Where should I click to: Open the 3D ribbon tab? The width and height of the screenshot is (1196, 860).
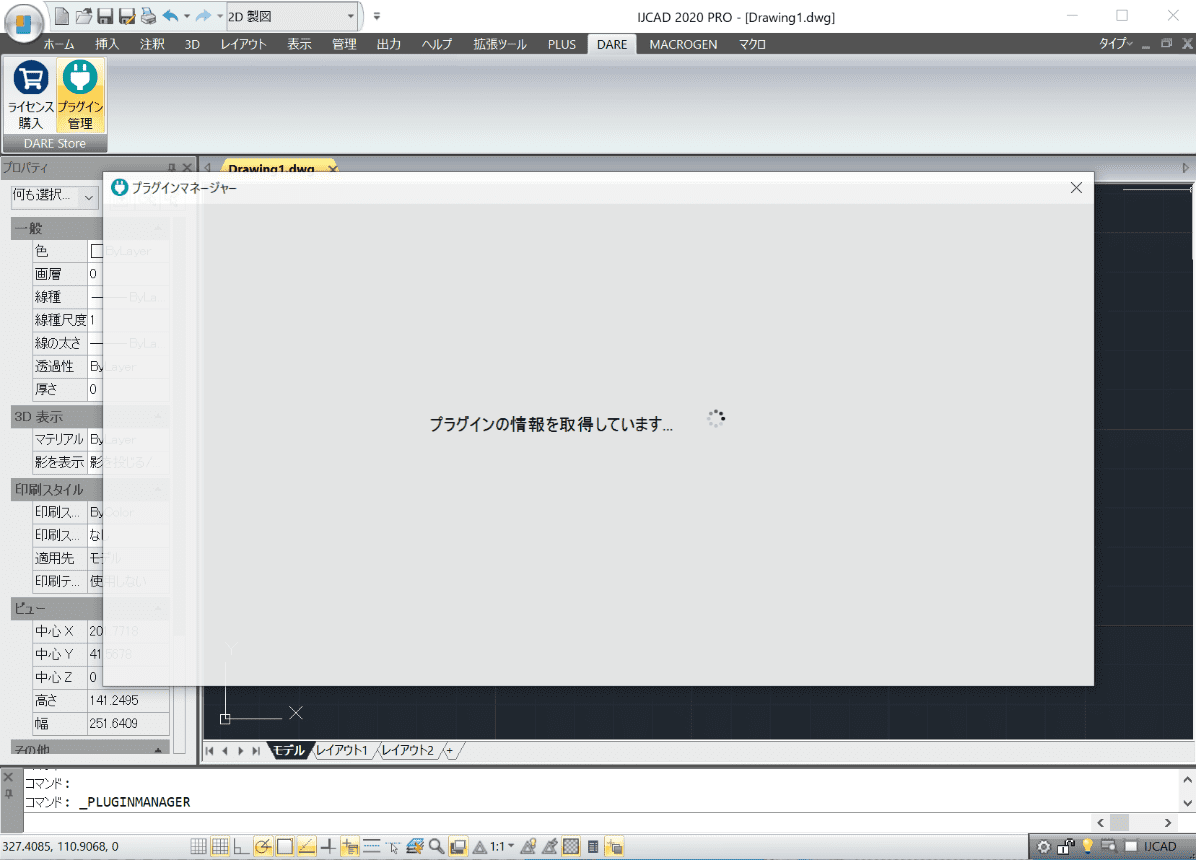click(192, 44)
